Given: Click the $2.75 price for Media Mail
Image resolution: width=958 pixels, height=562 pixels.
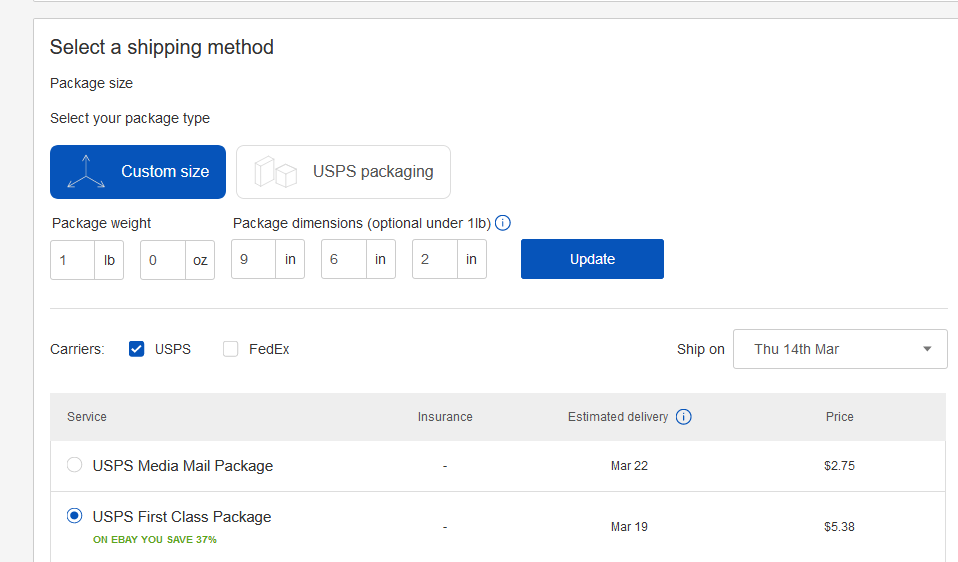Looking at the screenshot, I should [x=839, y=465].
